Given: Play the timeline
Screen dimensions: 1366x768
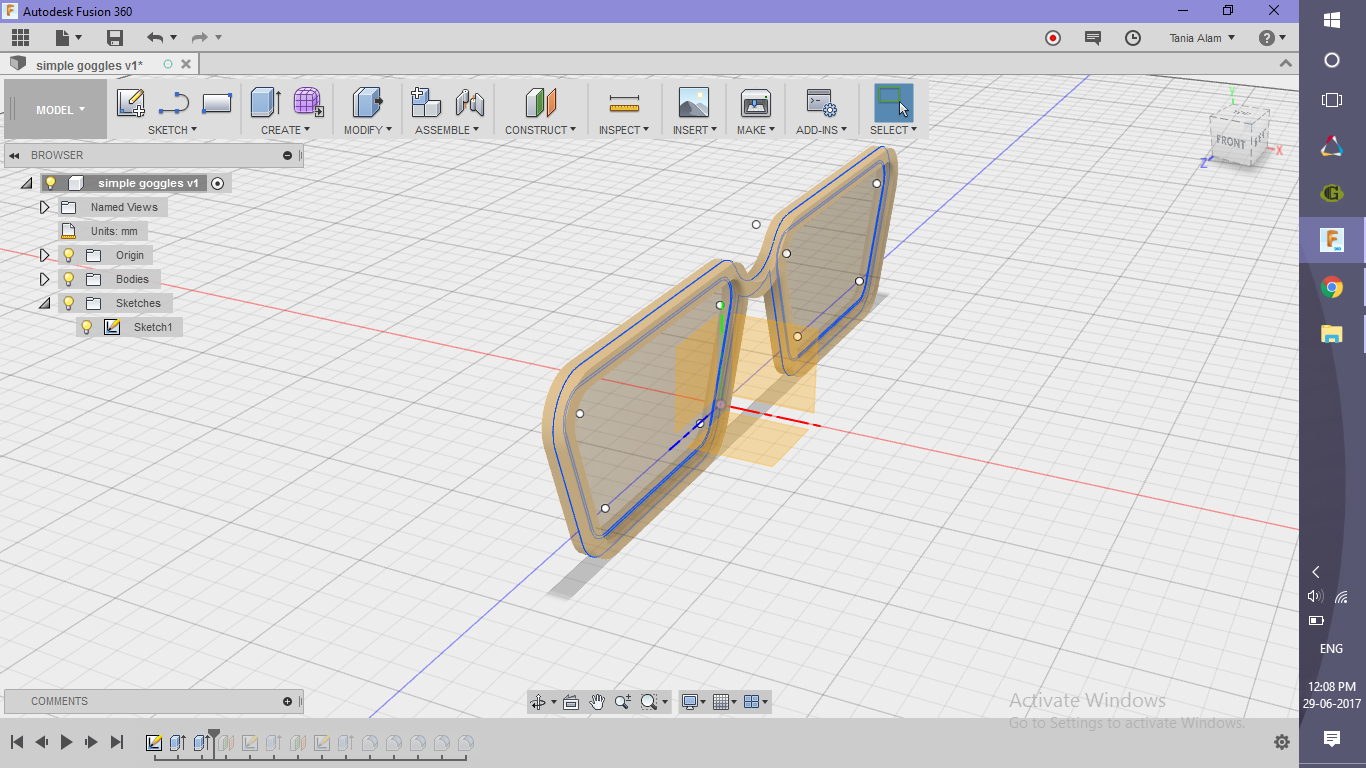Looking at the screenshot, I should (66, 742).
